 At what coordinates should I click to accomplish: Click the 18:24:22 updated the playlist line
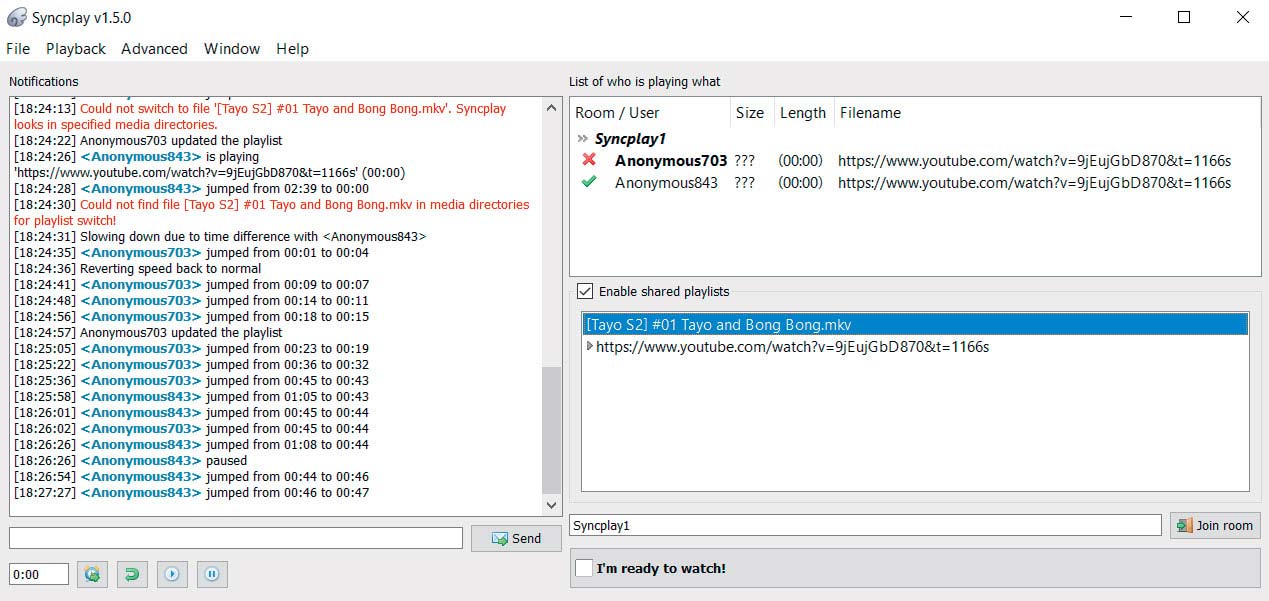[x=148, y=140]
